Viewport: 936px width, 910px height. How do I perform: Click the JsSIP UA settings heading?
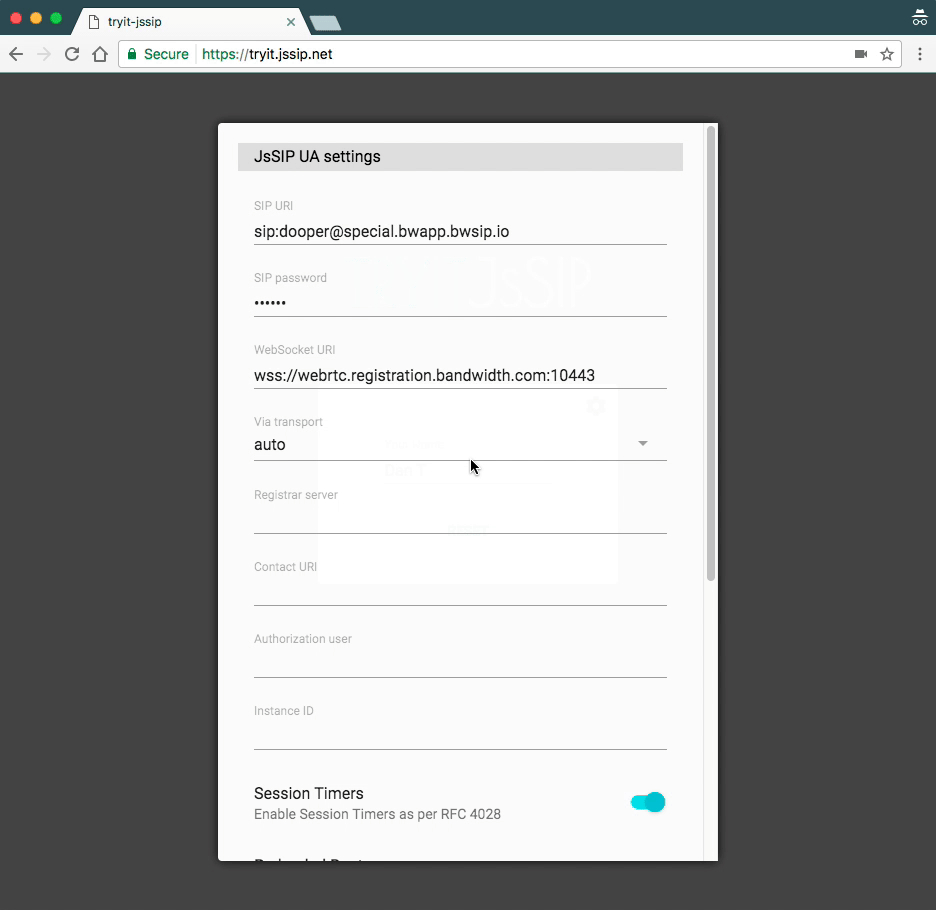[x=317, y=156]
